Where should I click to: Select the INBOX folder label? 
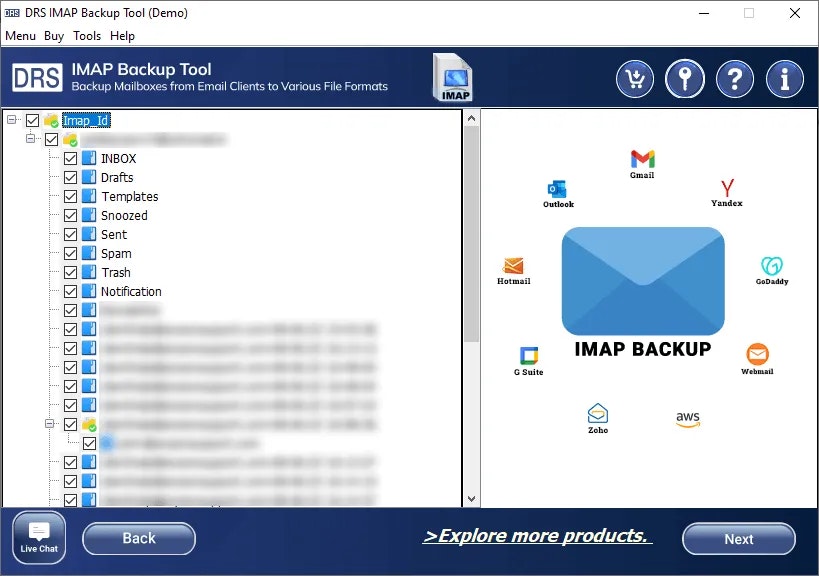(x=119, y=158)
